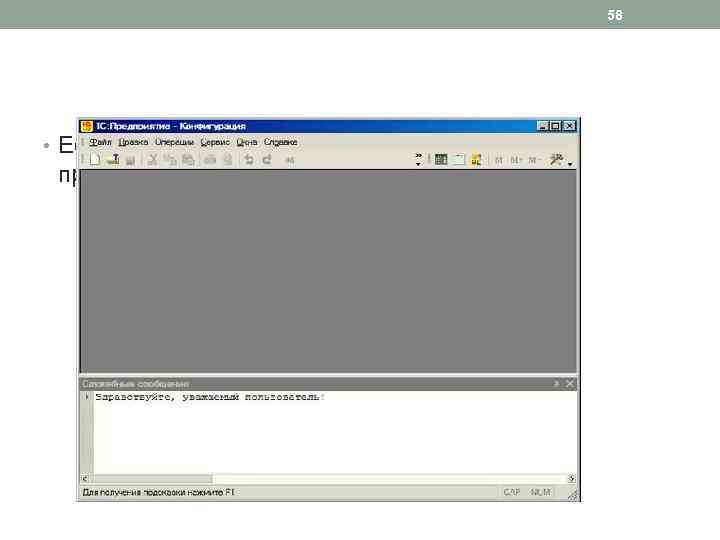Click the CAP status bar indicator
Screen dimensions: 720x540
pyautogui.click(x=512, y=492)
